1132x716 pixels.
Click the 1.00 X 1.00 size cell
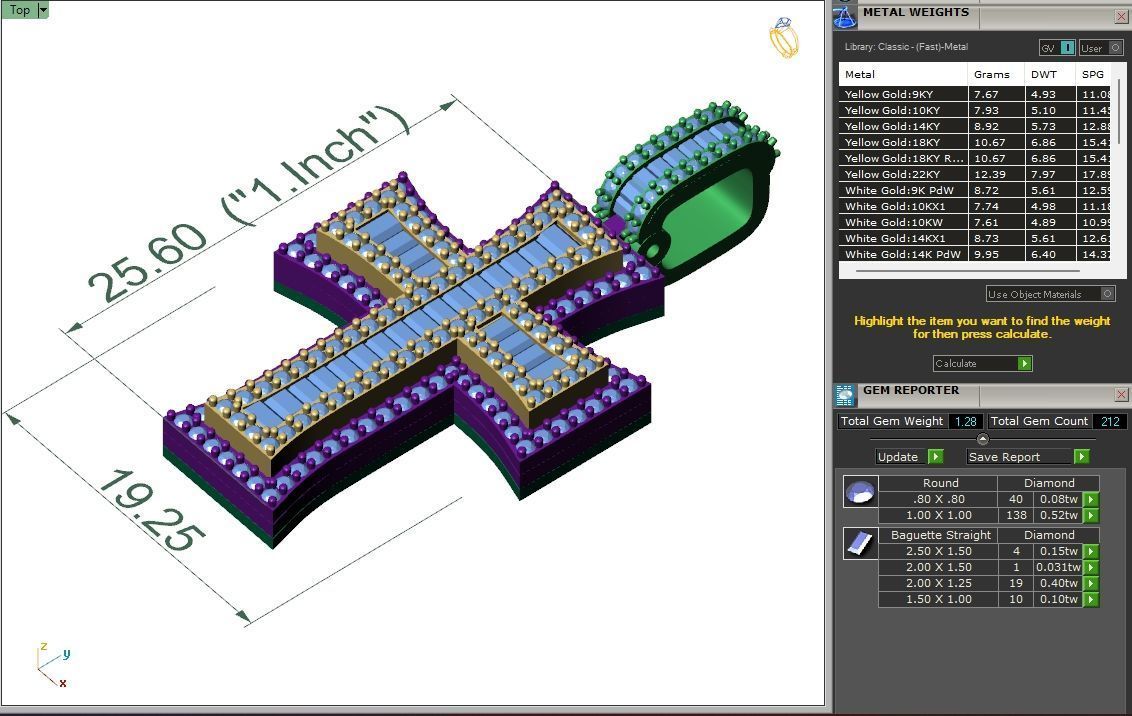pos(939,515)
